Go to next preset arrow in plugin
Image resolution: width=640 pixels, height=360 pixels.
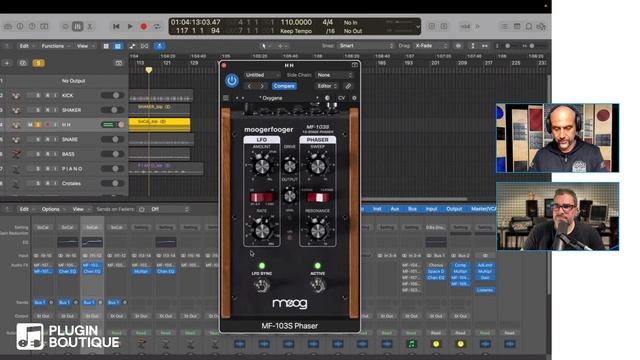262,86
